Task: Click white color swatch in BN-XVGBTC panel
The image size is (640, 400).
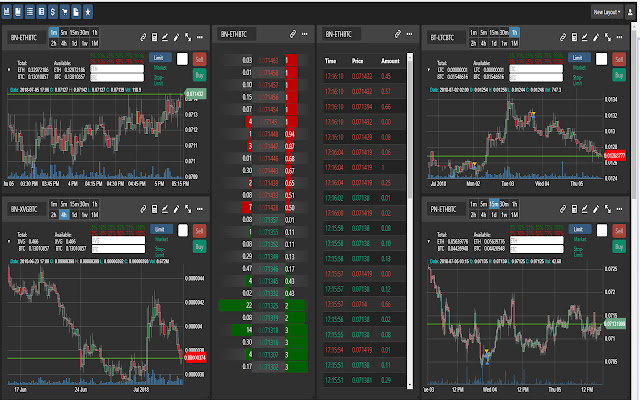Action: click(x=182, y=231)
